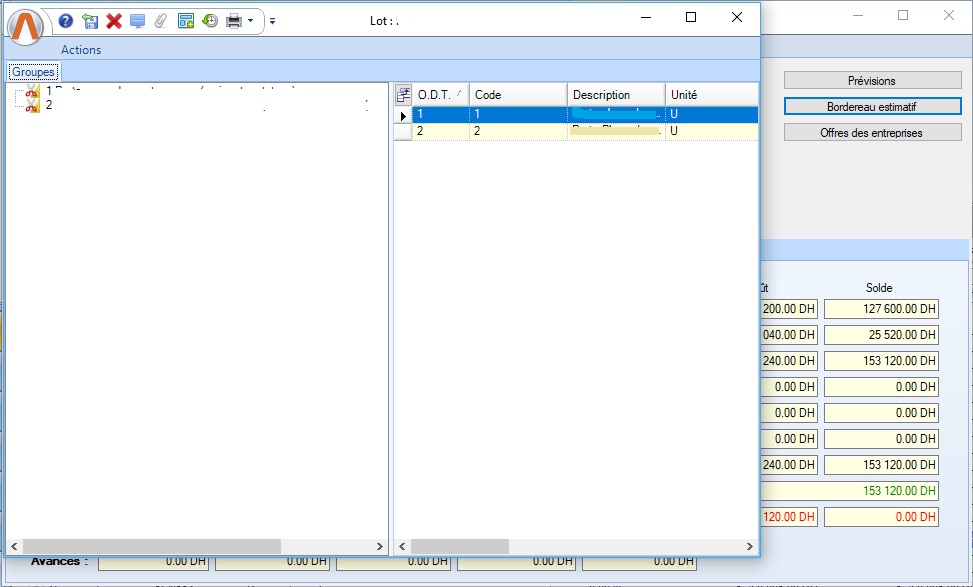The width and height of the screenshot is (973, 587).
Task: Click the red X delete icon
Action: (x=114, y=20)
